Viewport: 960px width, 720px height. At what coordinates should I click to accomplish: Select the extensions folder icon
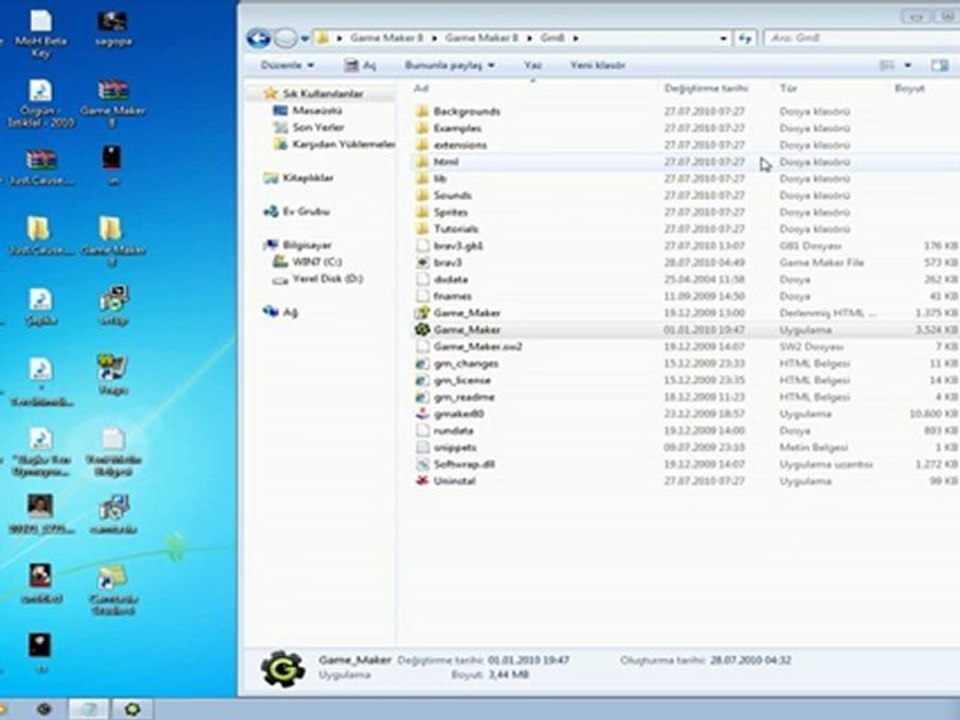pyautogui.click(x=422, y=145)
